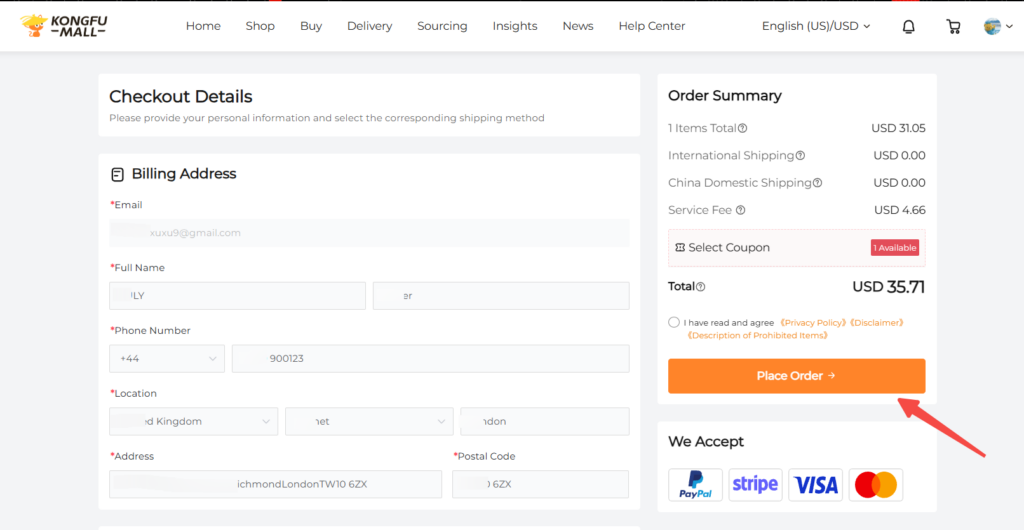The height and width of the screenshot is (530, 1024).
Task: Click the Stripe payment logo
Action: [755, 485]
